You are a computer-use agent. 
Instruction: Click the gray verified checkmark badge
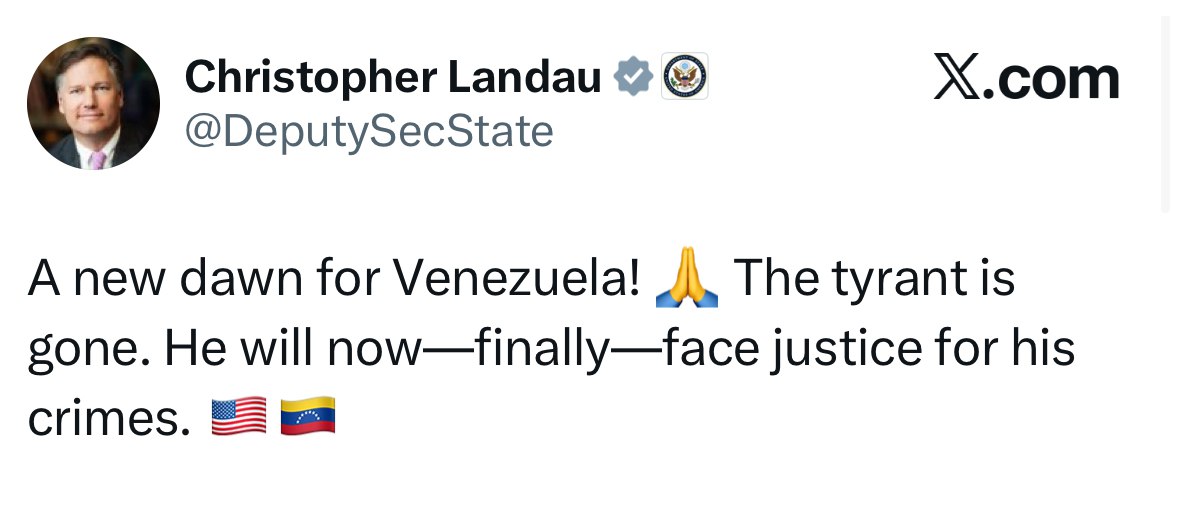coord(633,78)
